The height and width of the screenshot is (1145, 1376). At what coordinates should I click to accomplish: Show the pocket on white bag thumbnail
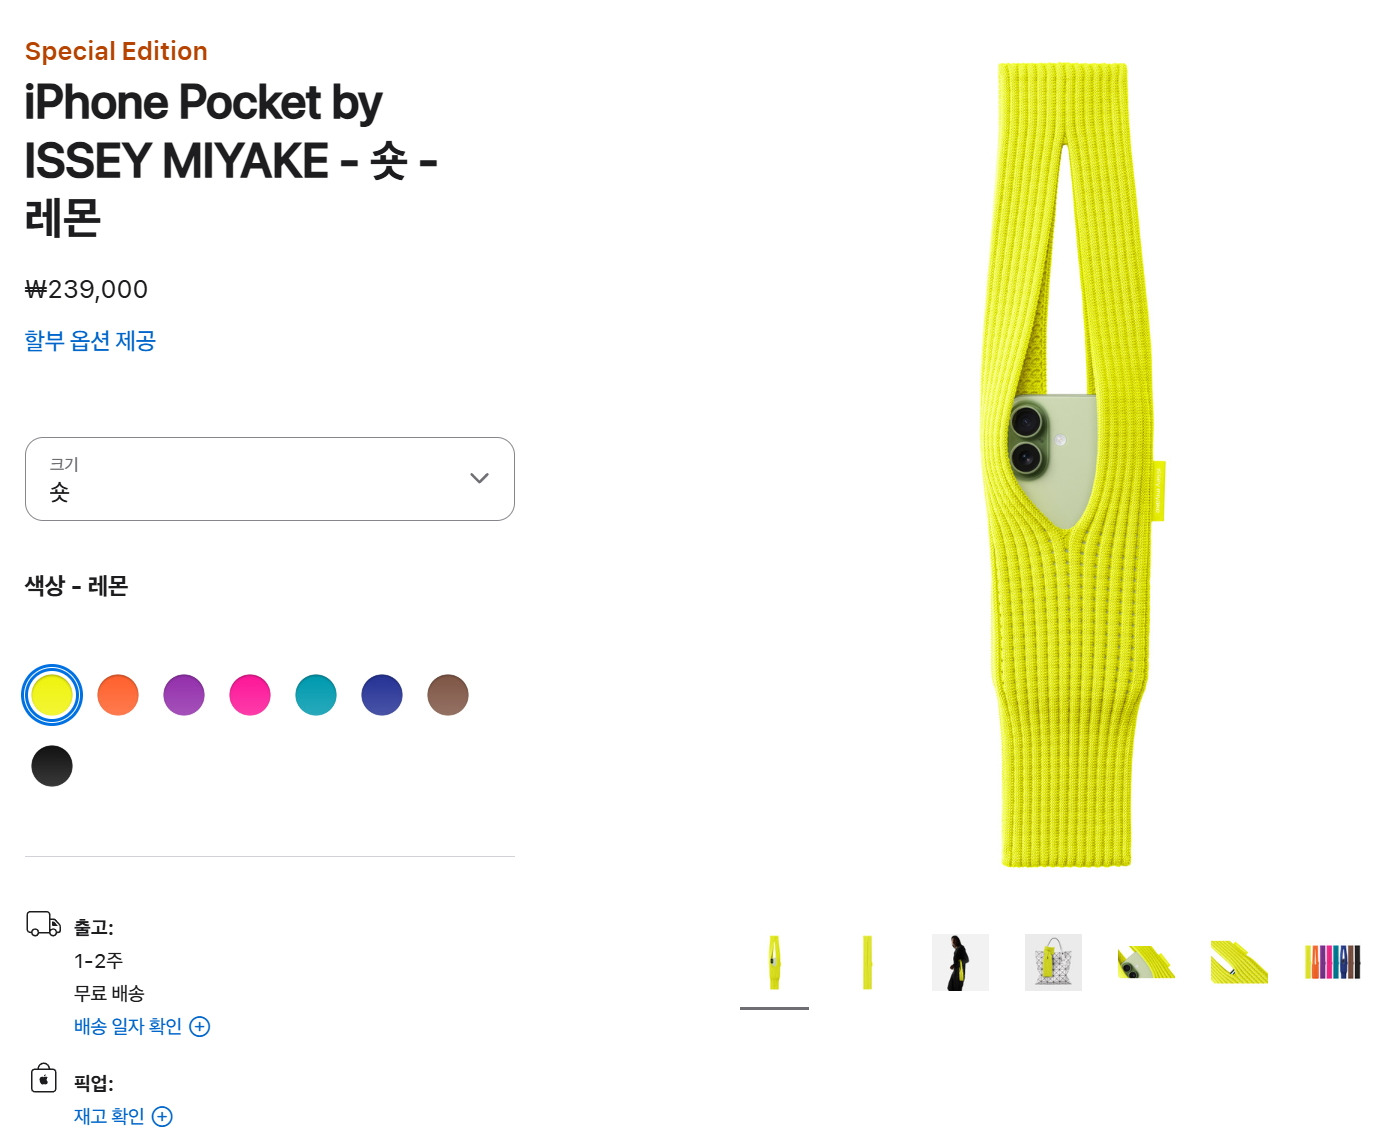[x=1053, y=962]
